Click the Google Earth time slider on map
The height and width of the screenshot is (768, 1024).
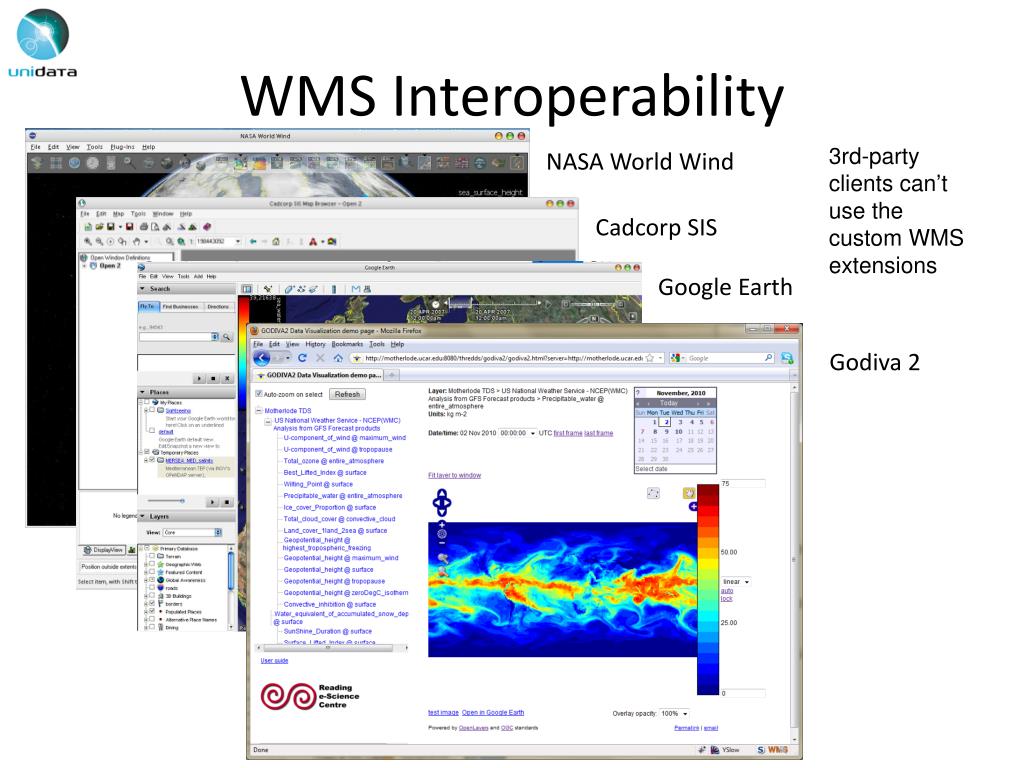click(494, 304)
